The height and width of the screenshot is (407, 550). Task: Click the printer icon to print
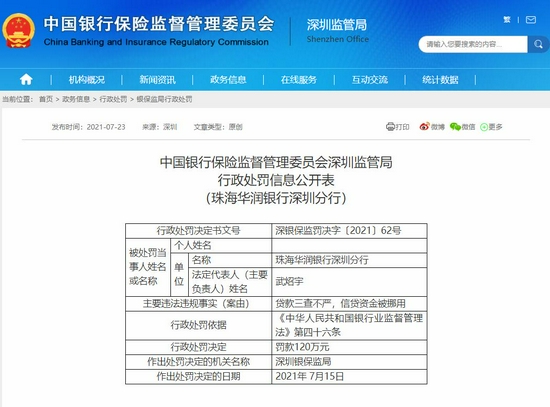390,127
